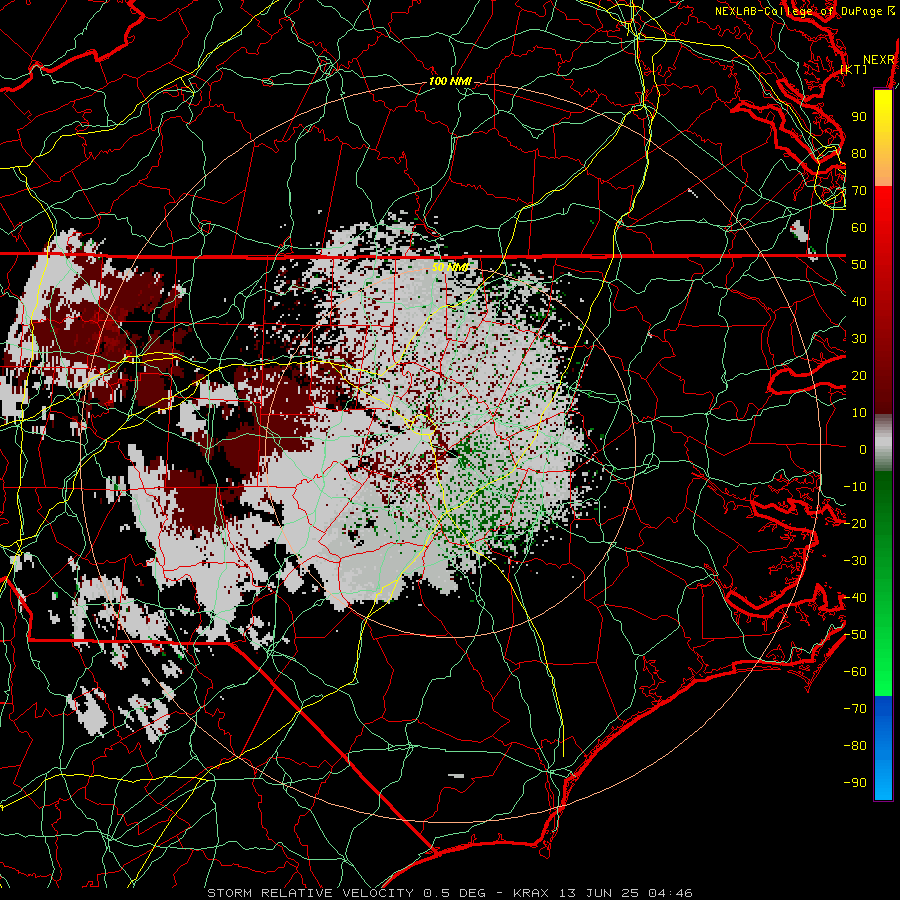The width and height of the screenshot is (900, 900).
Task: Click the 10 value on the velocity scale
Action: pos(859,413)
